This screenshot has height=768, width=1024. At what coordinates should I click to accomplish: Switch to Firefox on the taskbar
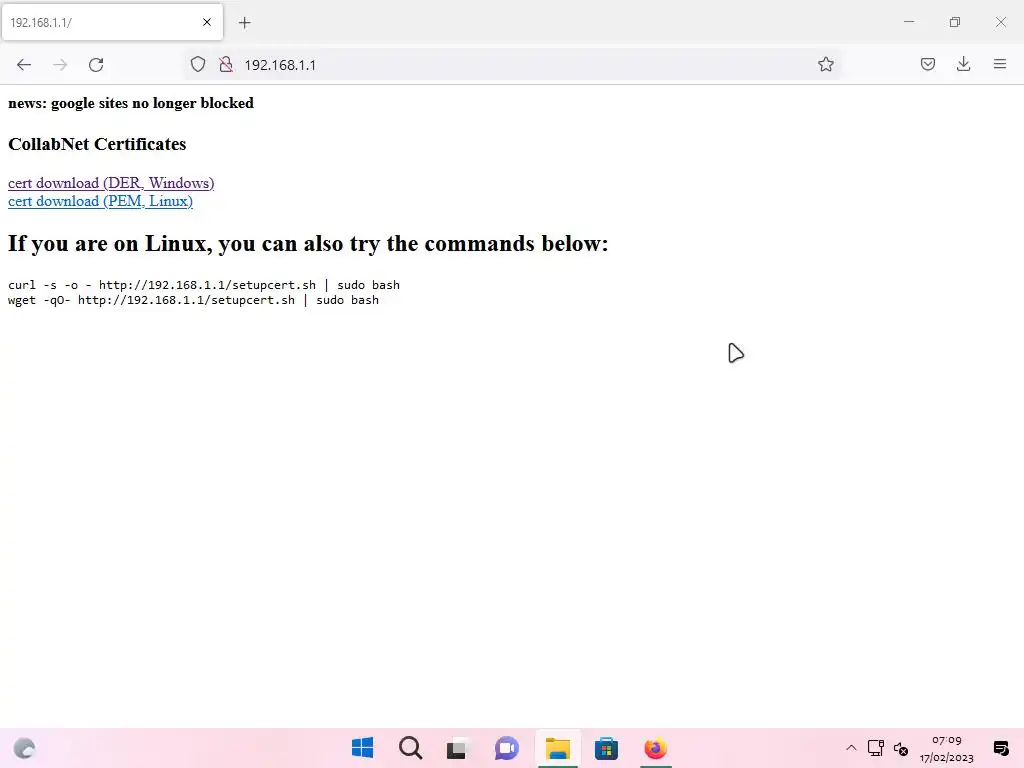[x=656, y=748]
